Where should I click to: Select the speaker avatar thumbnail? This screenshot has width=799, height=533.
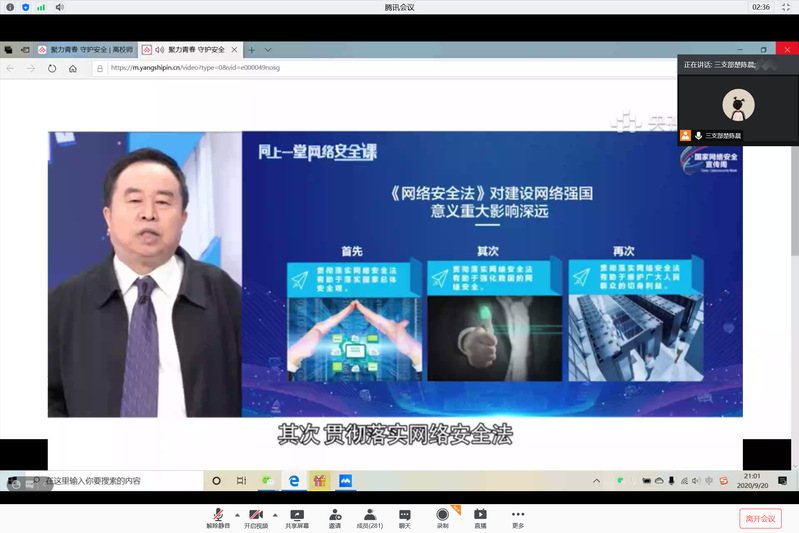(x=738, y=104)
